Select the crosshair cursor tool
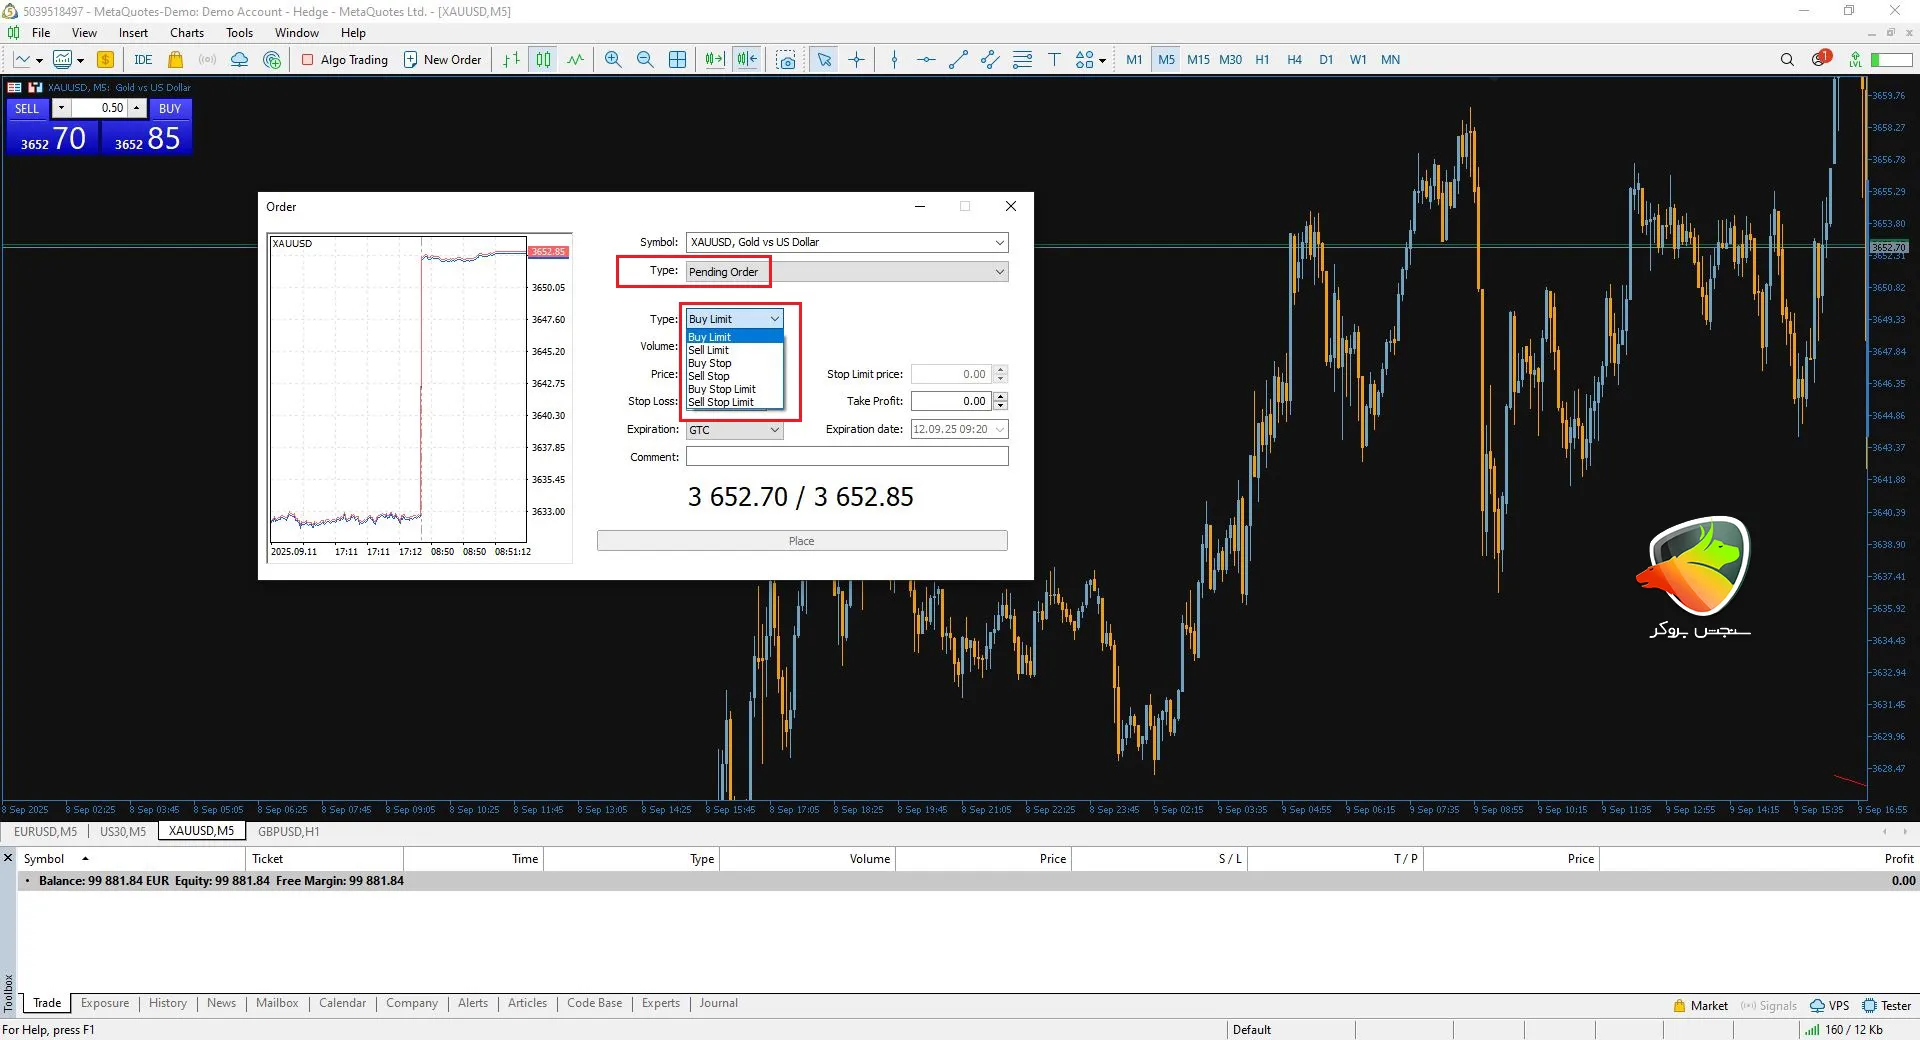Screen dimensions: 1920x1040 coord(857,60)
